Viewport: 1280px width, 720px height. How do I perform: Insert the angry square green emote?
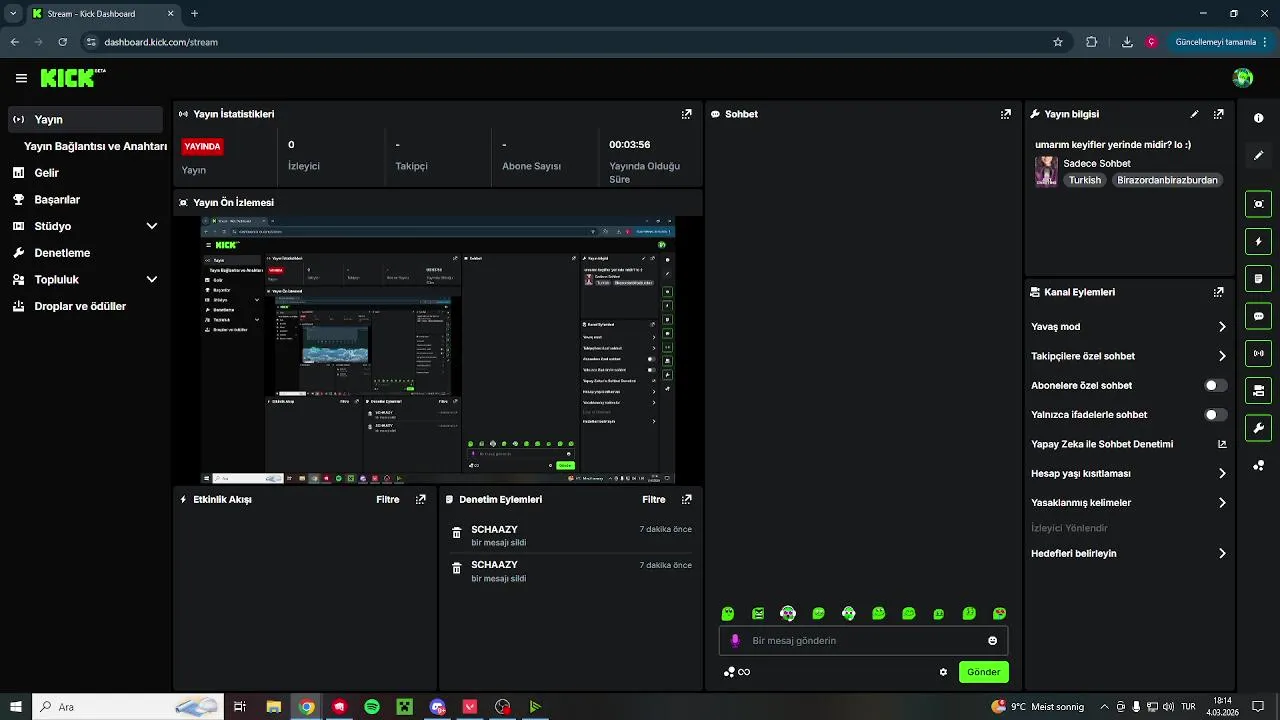[x=758, y=613]
